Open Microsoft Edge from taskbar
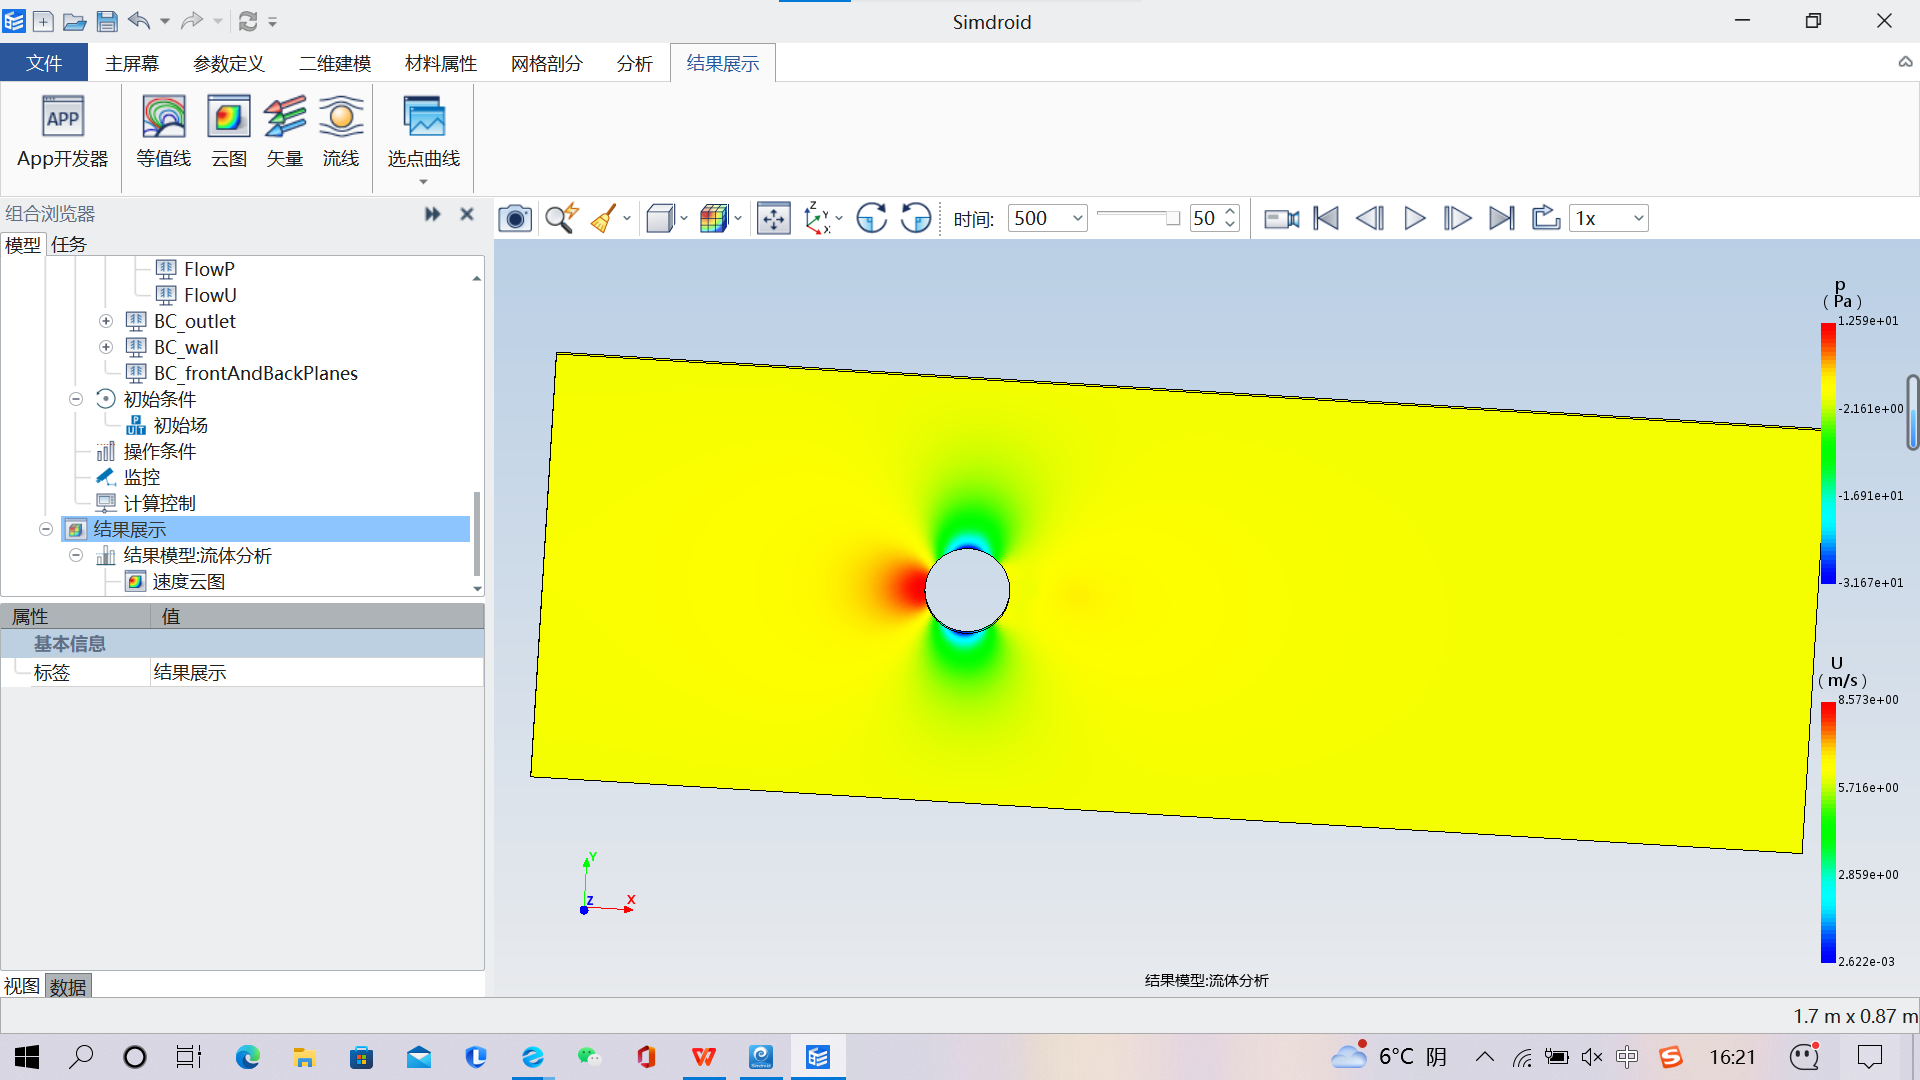 248,1057
